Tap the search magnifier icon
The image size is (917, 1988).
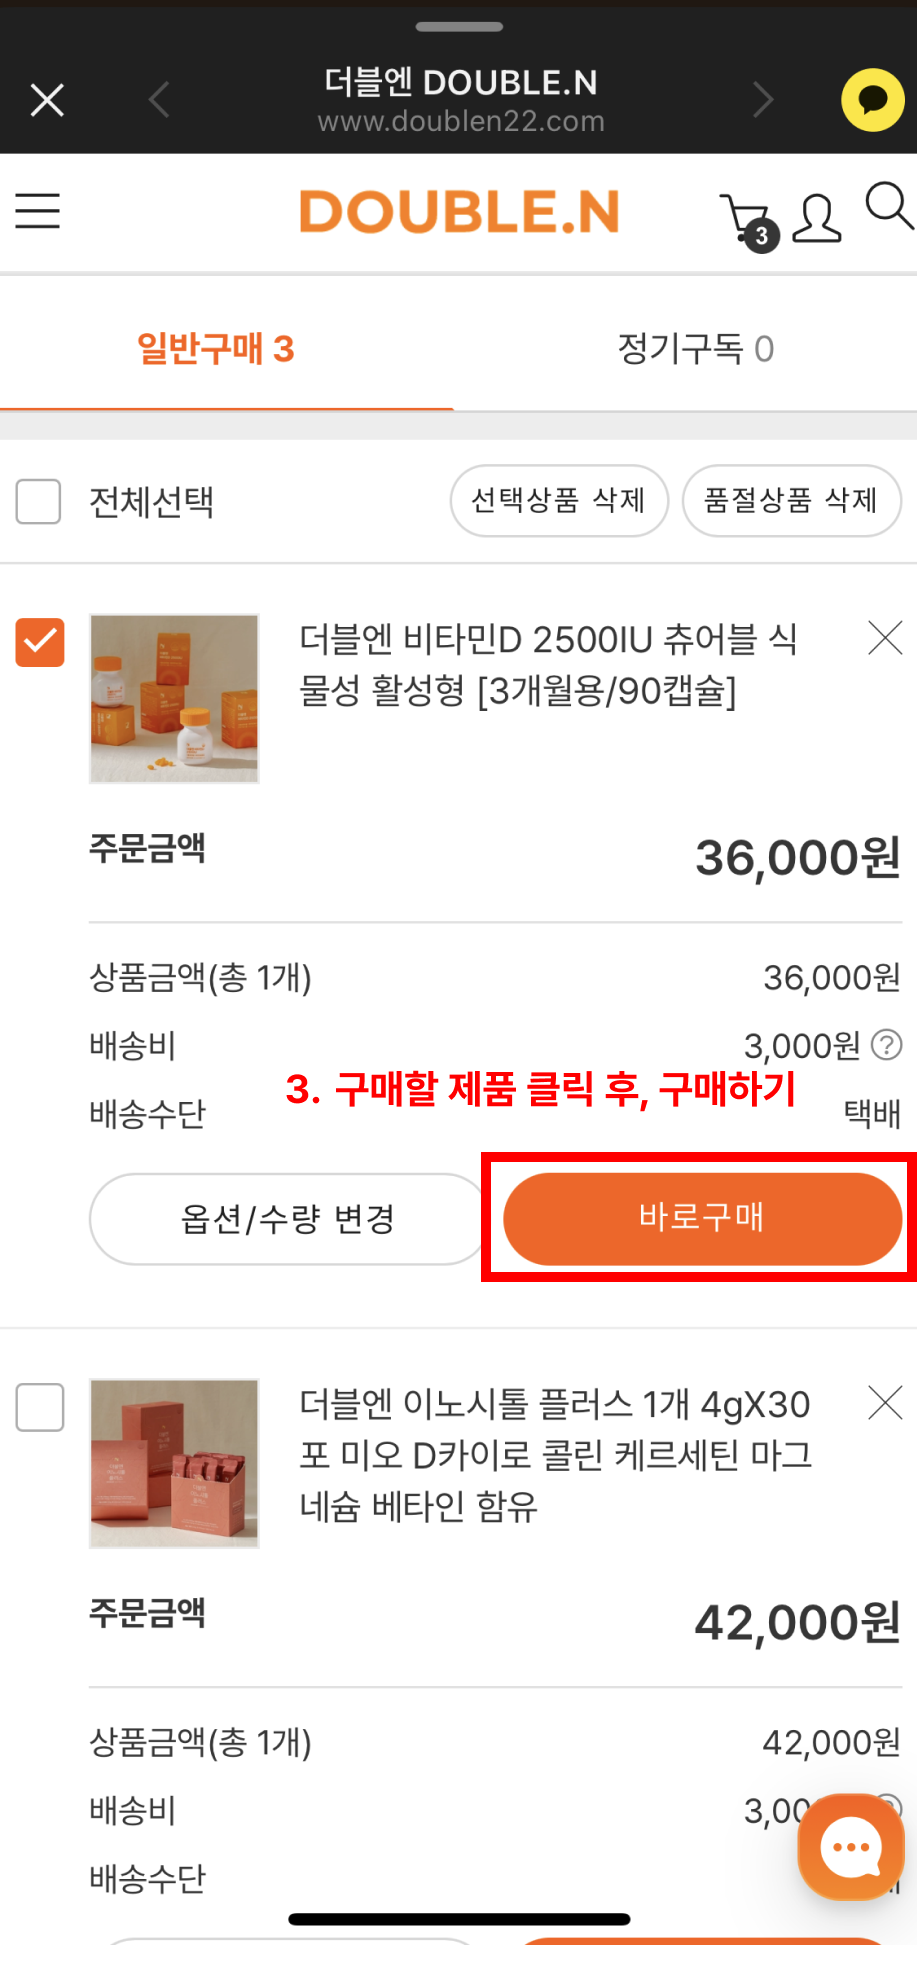[x=888, y=206]
